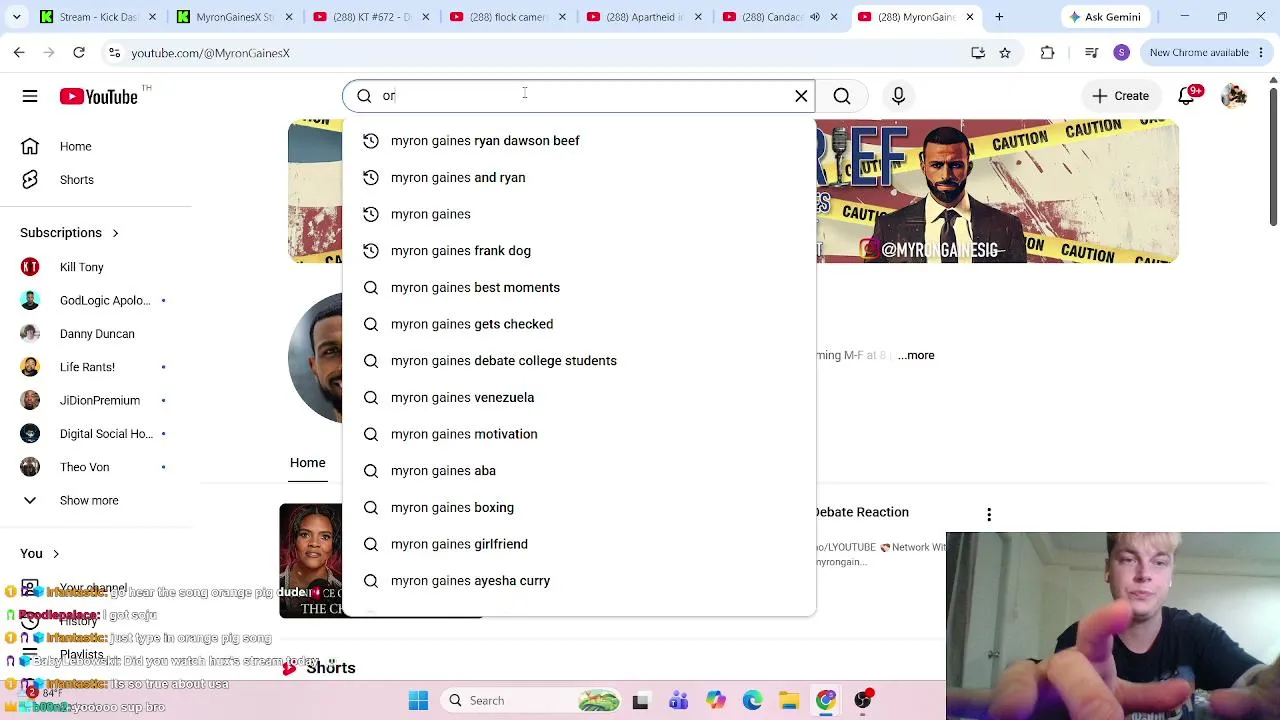Image resolution: width=1280 pixels, height=720 pixels.
Task: Choose myron gaines debate college students
Action: 579,361
